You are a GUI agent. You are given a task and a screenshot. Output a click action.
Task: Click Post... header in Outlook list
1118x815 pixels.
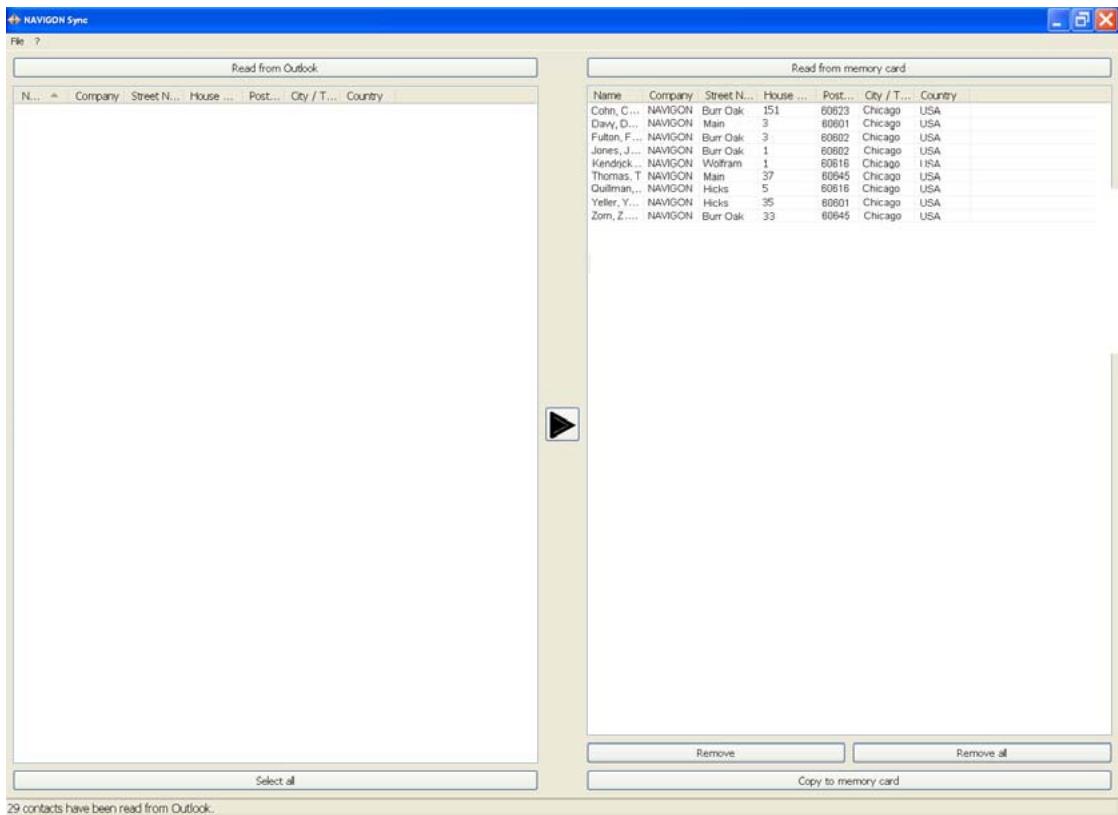click(x=264, y=96)
